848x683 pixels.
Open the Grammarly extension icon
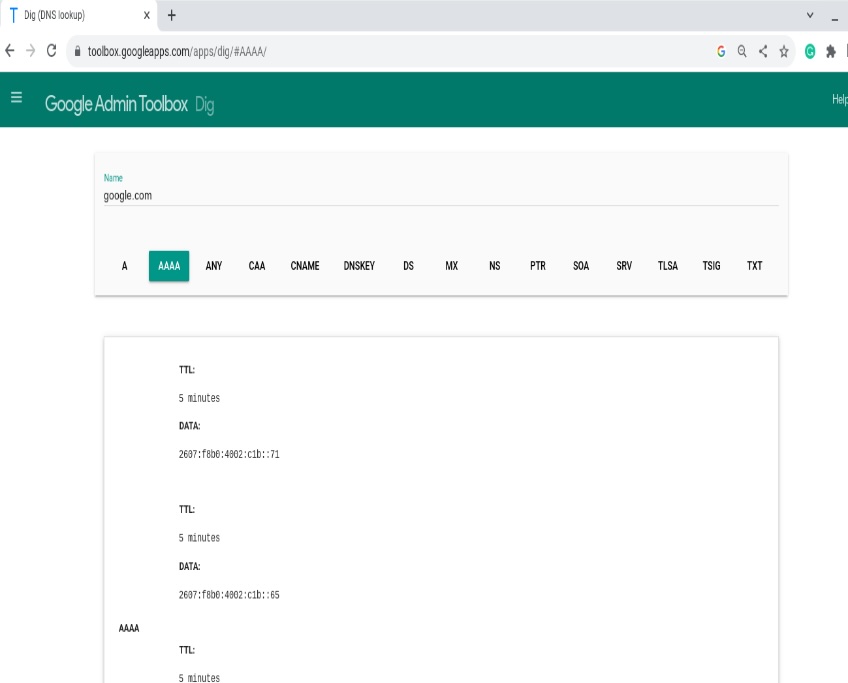[x=810, y=51]
